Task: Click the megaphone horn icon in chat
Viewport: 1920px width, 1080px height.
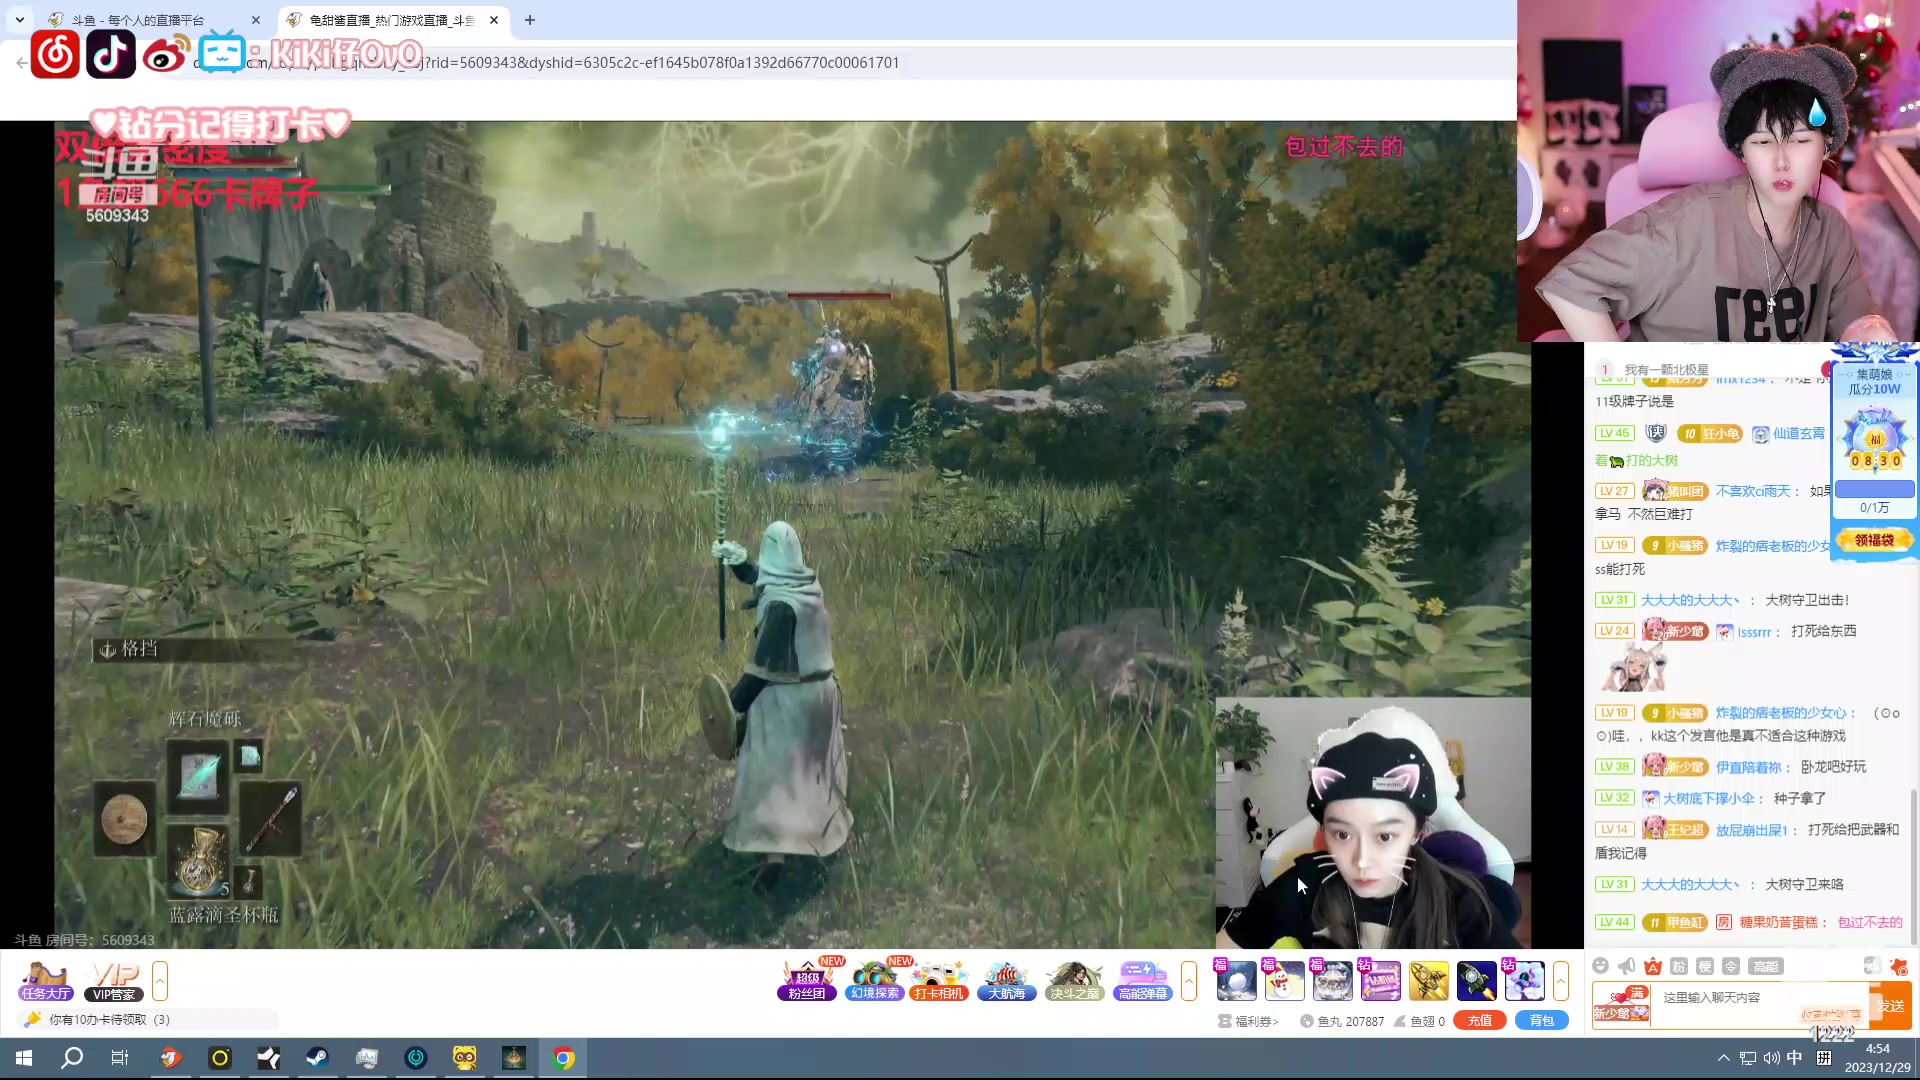Action: pyautogui.click(x=1627, y=966)
